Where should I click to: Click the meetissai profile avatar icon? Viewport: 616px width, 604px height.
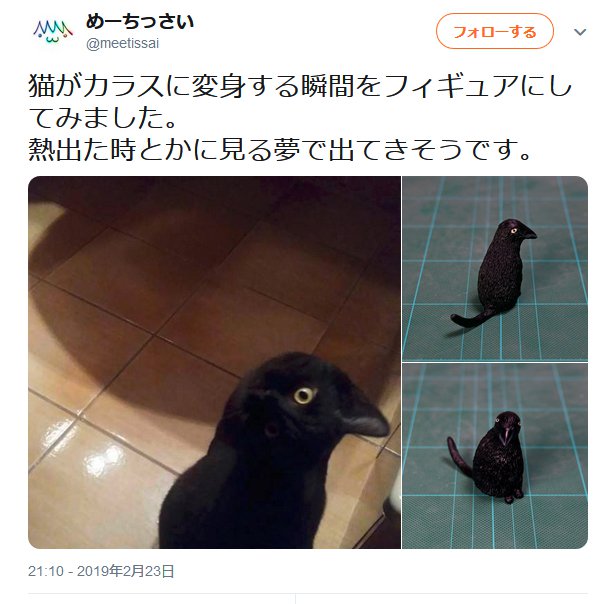tap(53, 31)
